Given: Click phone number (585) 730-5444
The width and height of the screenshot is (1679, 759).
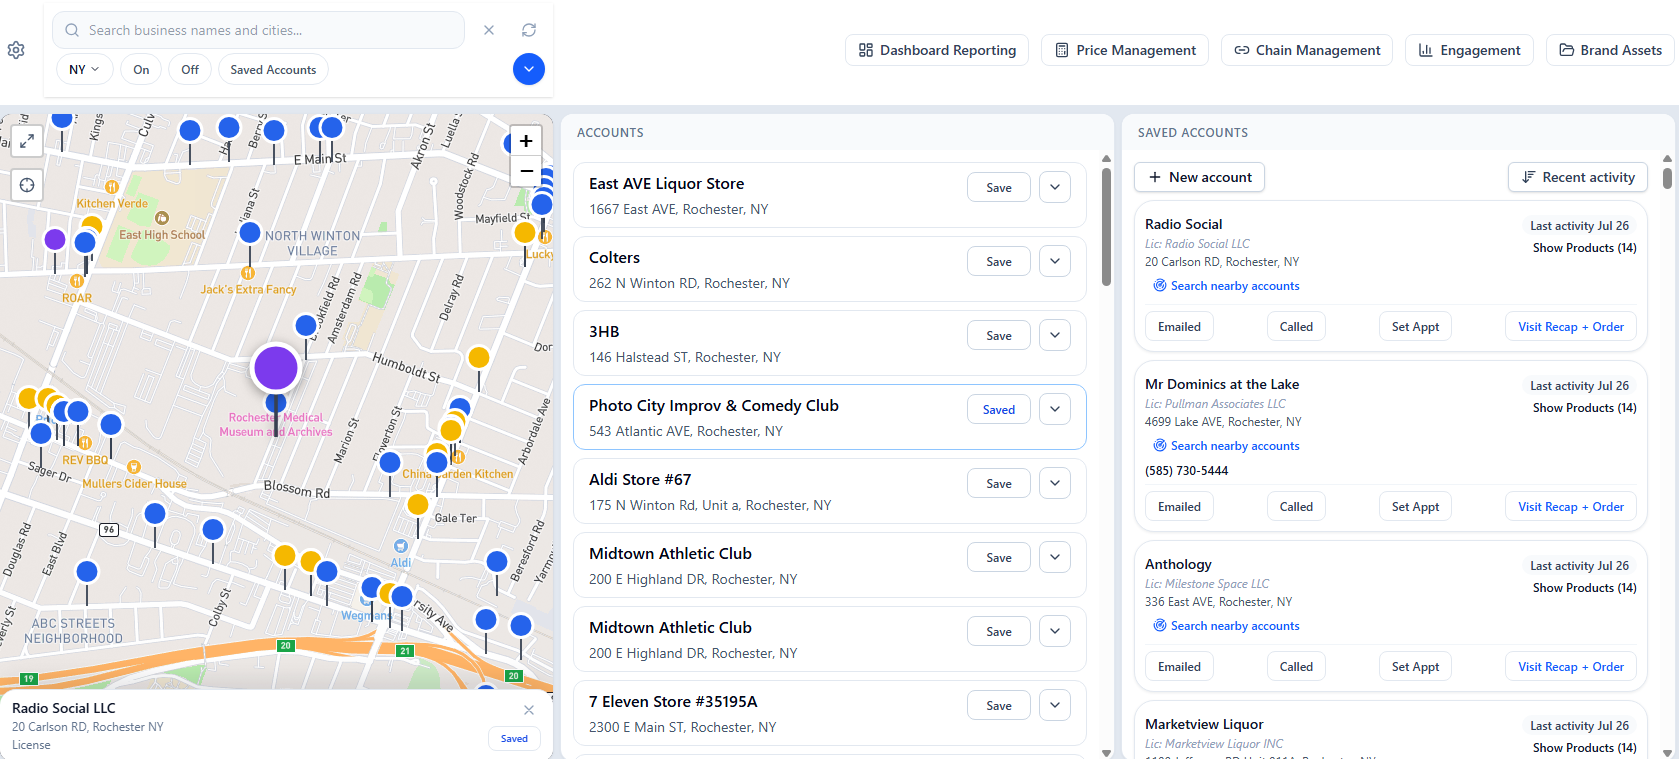Looking at the screenshot, I should [x=1186, y=471].
